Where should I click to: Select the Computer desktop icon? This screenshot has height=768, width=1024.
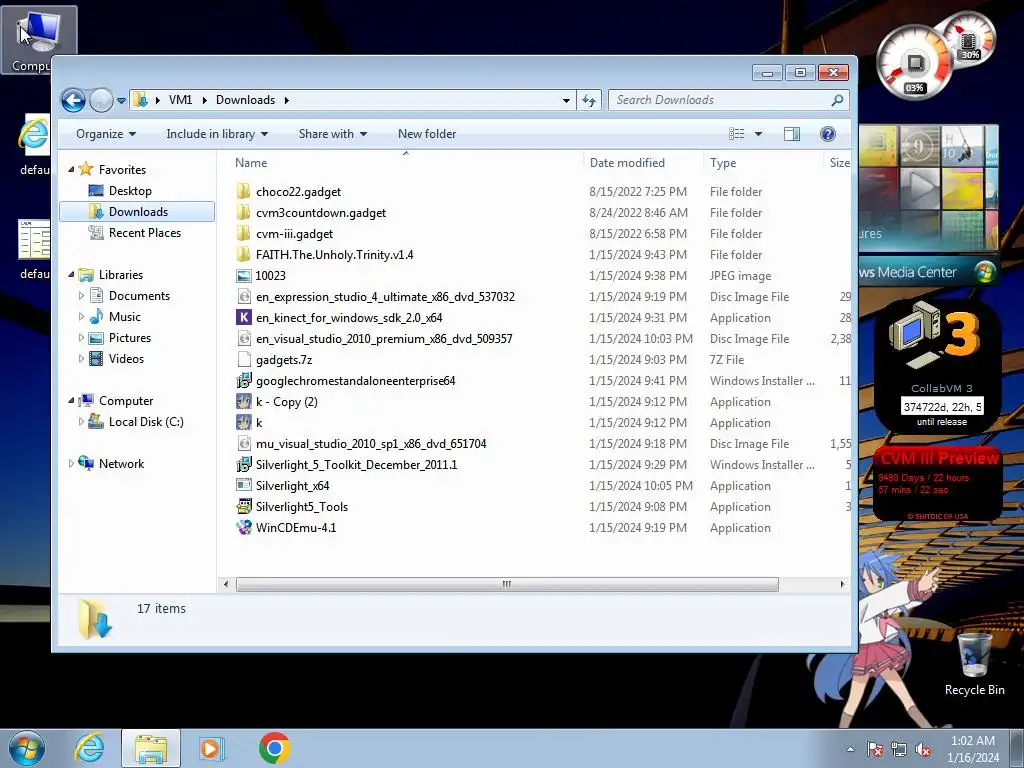point(39,39)
